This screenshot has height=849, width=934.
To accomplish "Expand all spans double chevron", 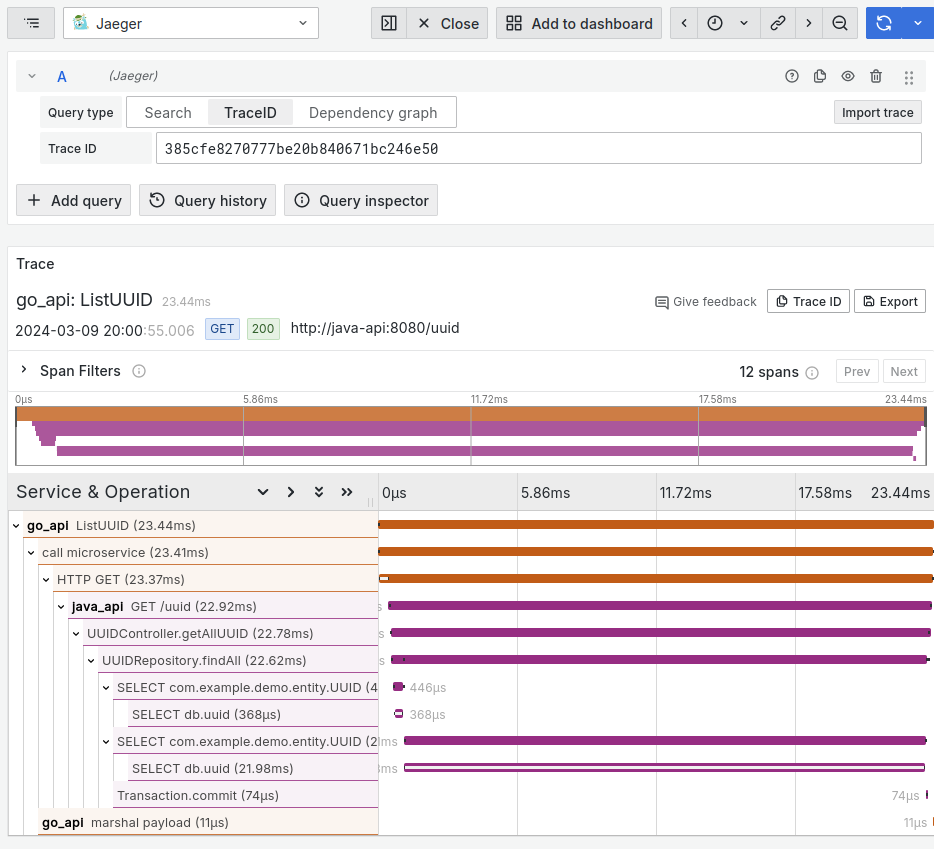I will tap(347, 492).
